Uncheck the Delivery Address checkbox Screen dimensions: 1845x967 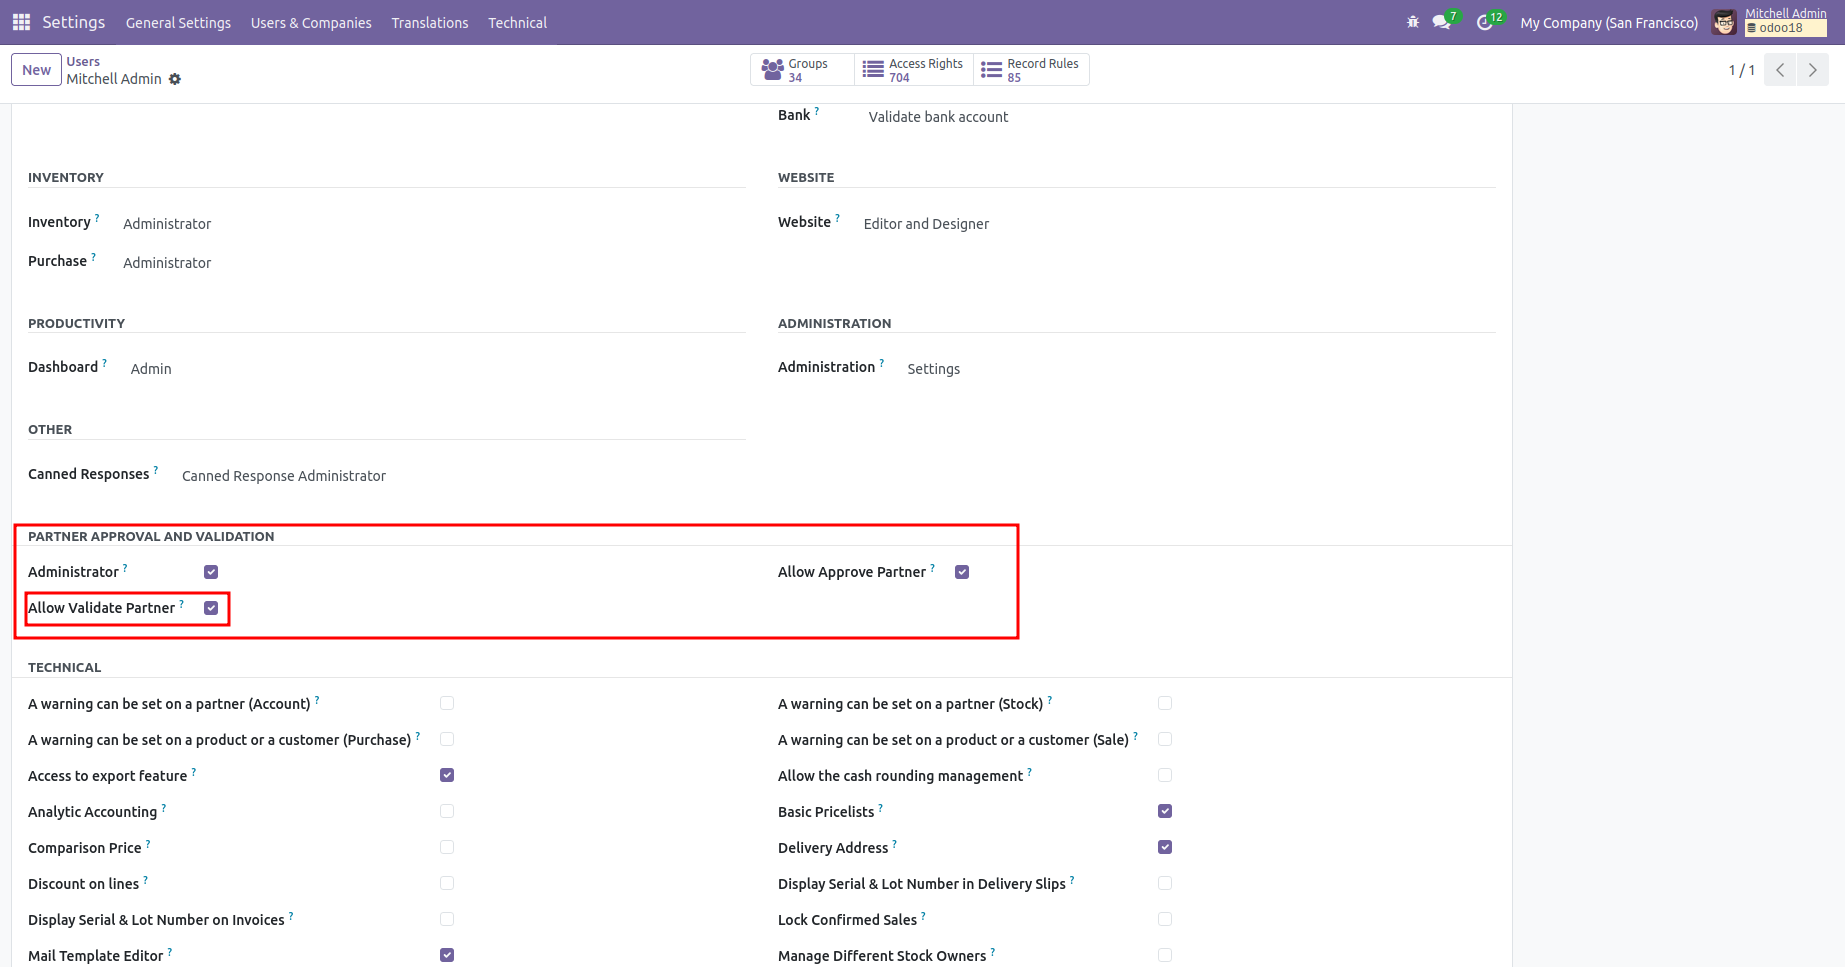click(1165, 847)
